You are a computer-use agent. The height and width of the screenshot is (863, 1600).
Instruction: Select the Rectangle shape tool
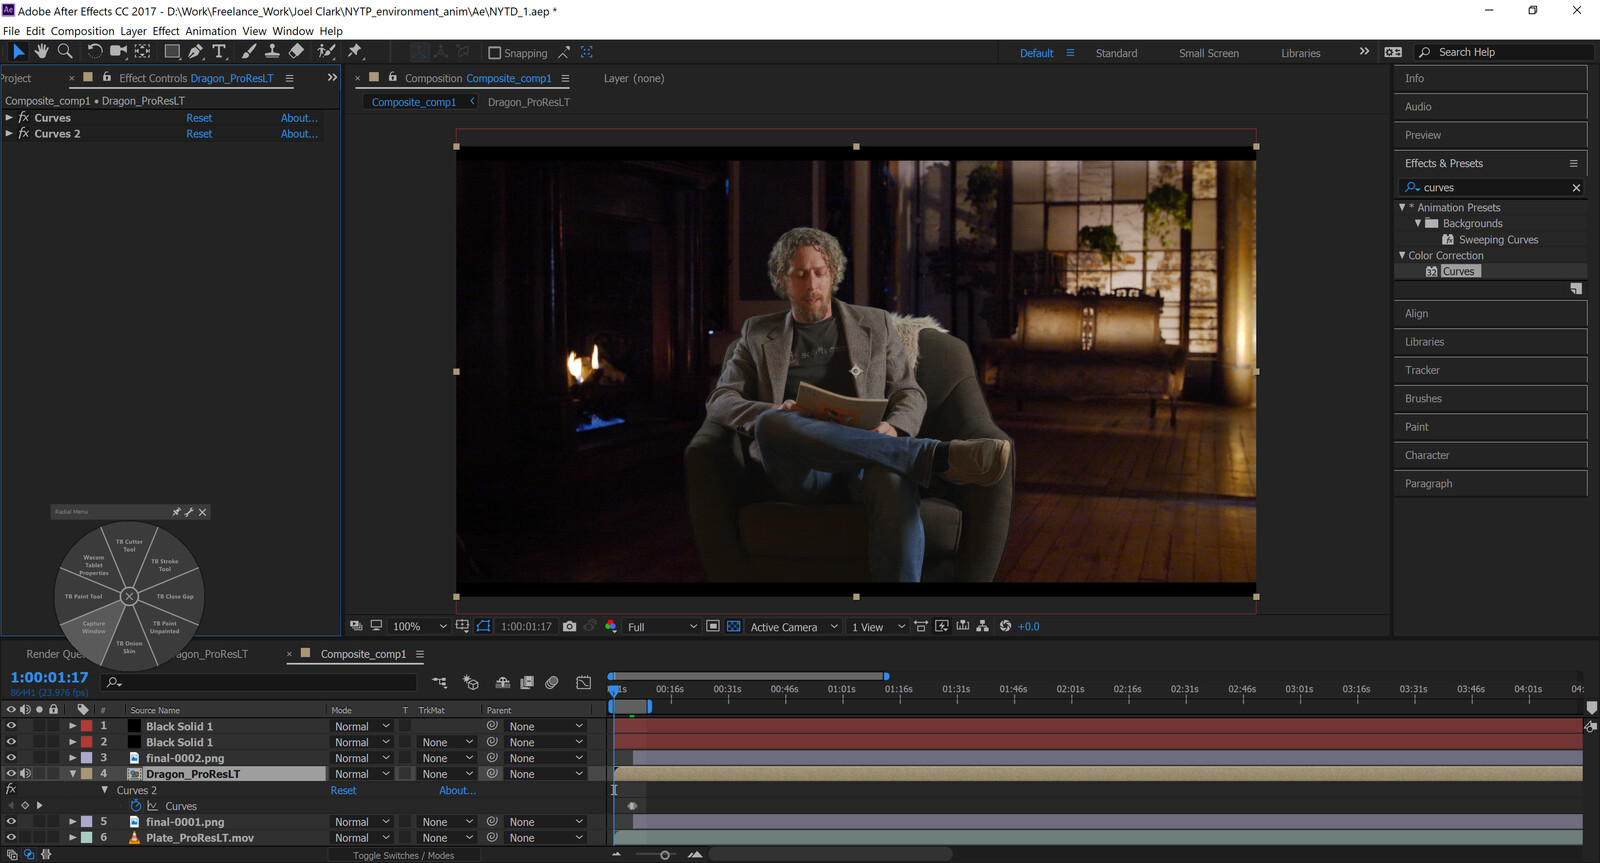[x=172, y=51]
